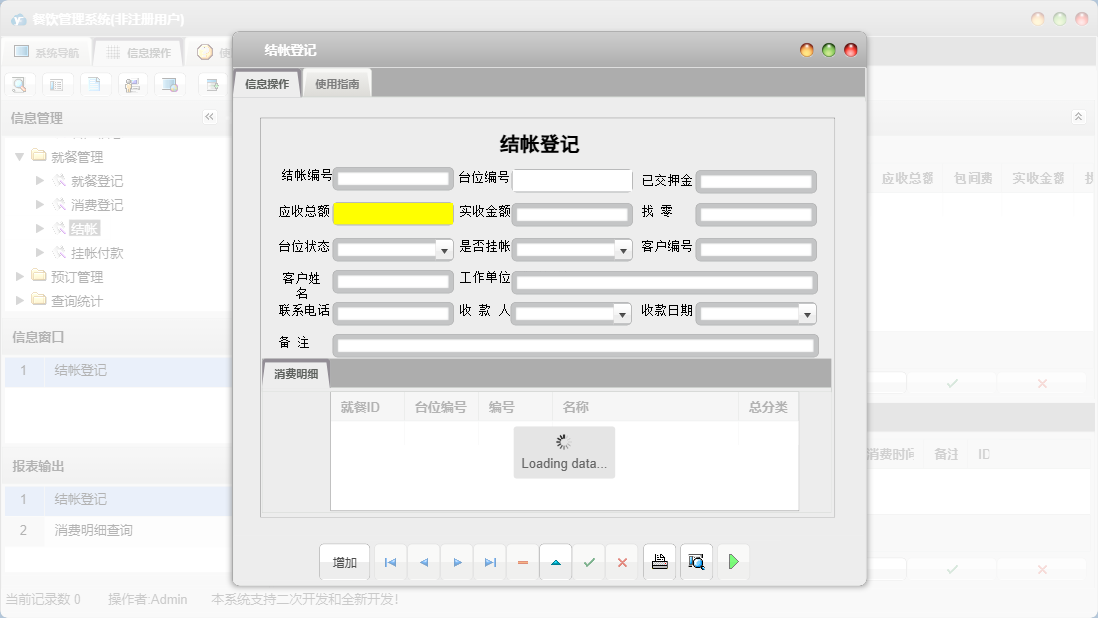Open print preview in the checkout dialog
Image resolution: width=1098 pixels, height=618 pixels.
click(696, 562)
